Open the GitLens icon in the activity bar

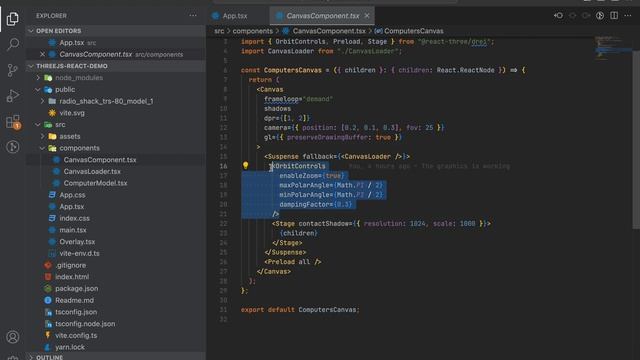point(13,147)
